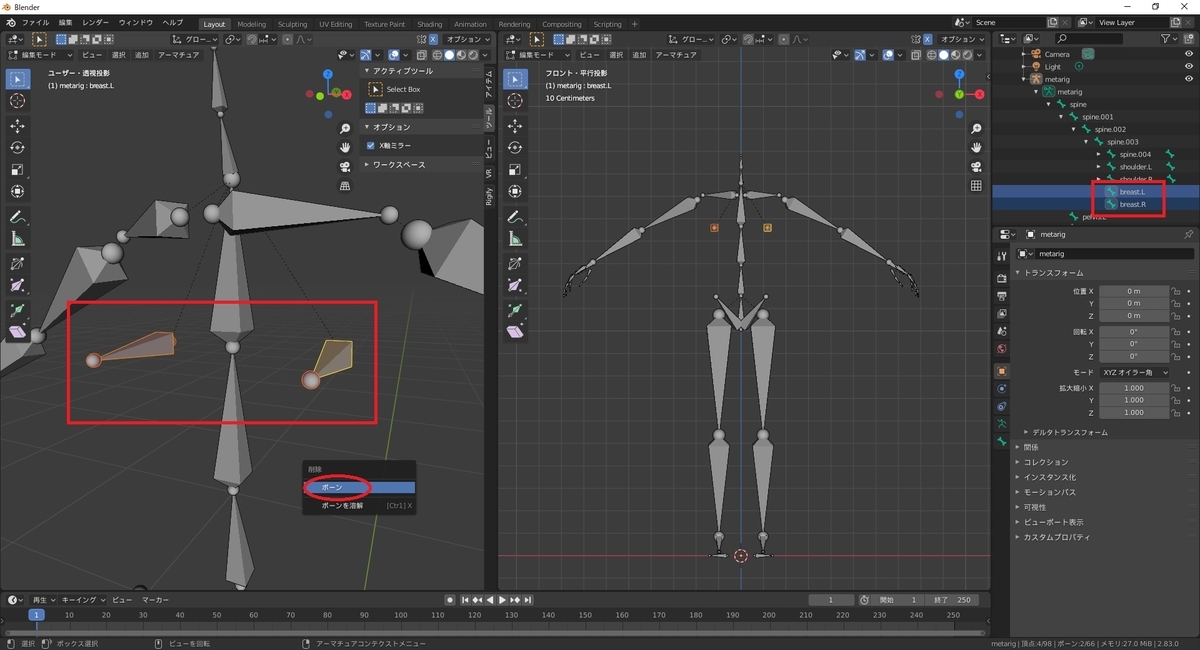
Task: Select the Move tool in left viewport
Action: (18, 126)
